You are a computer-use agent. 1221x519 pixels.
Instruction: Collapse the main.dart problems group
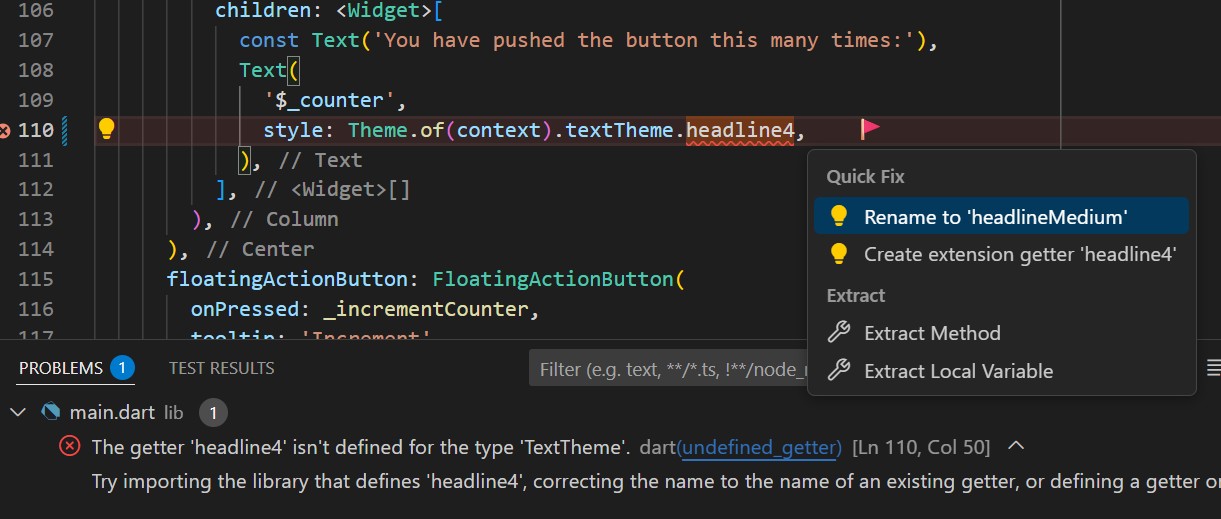click(17, 411)
